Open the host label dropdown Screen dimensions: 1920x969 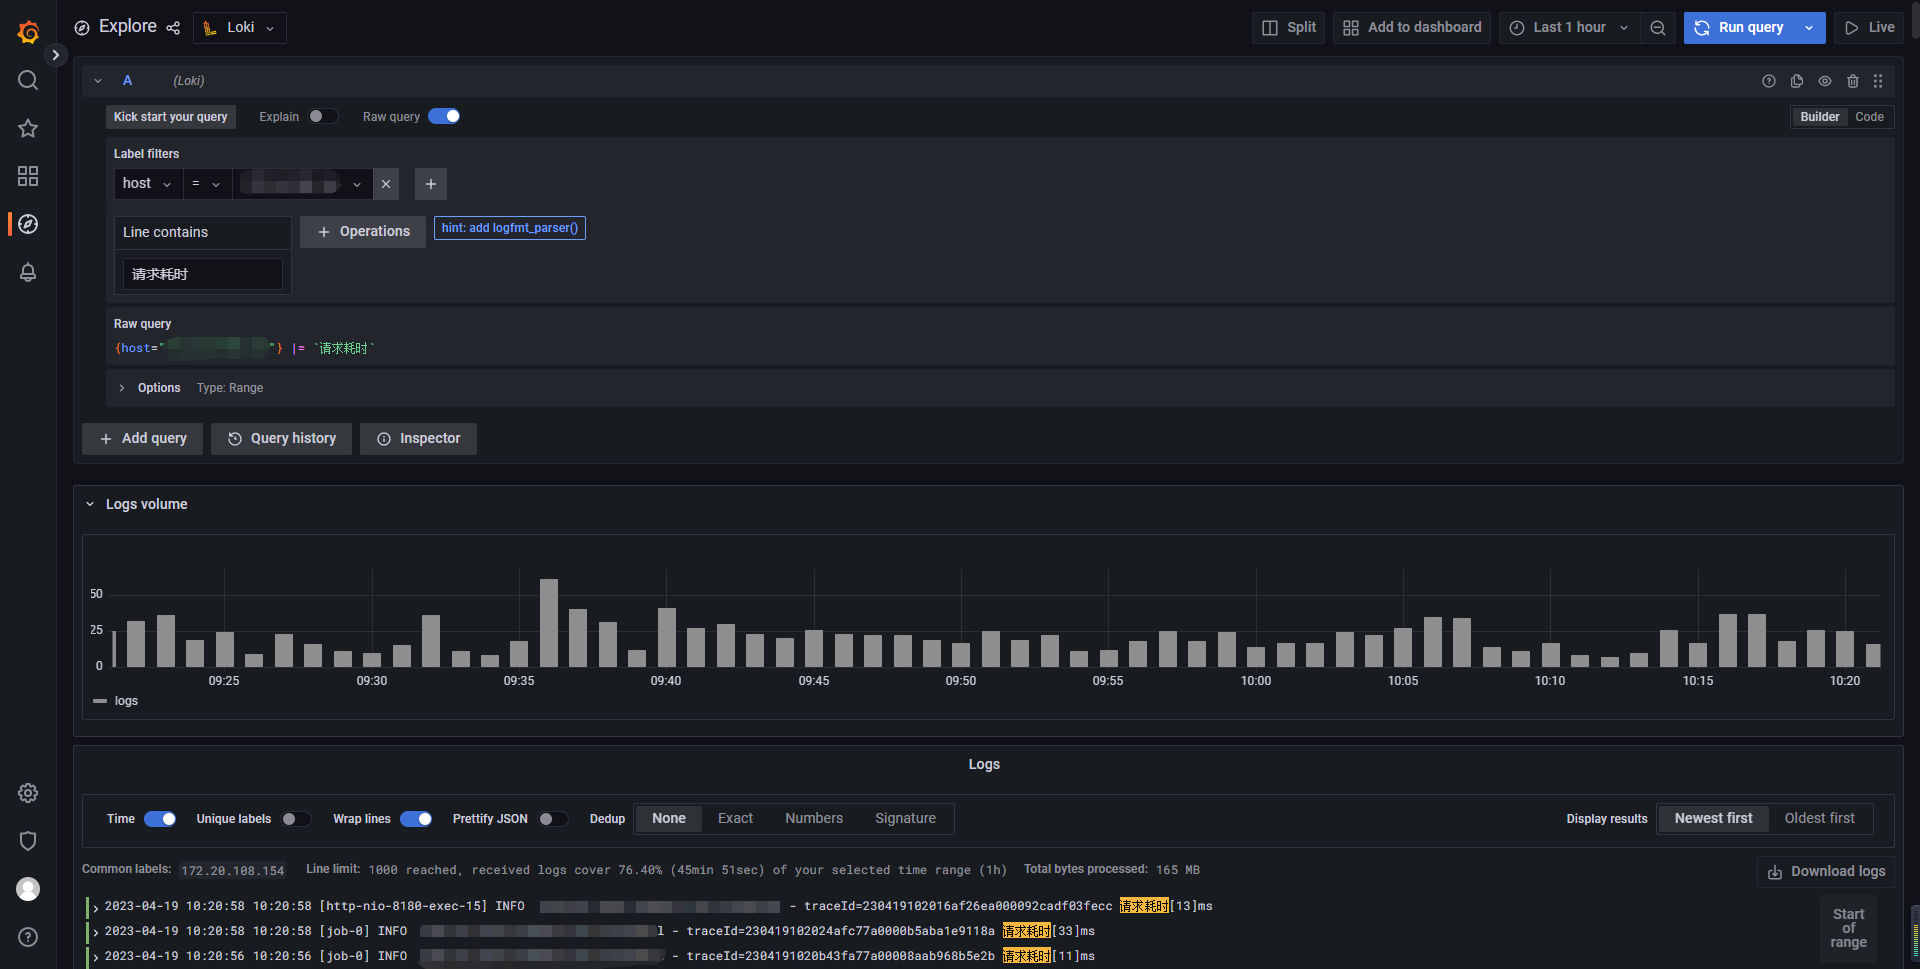coord(148,184)
